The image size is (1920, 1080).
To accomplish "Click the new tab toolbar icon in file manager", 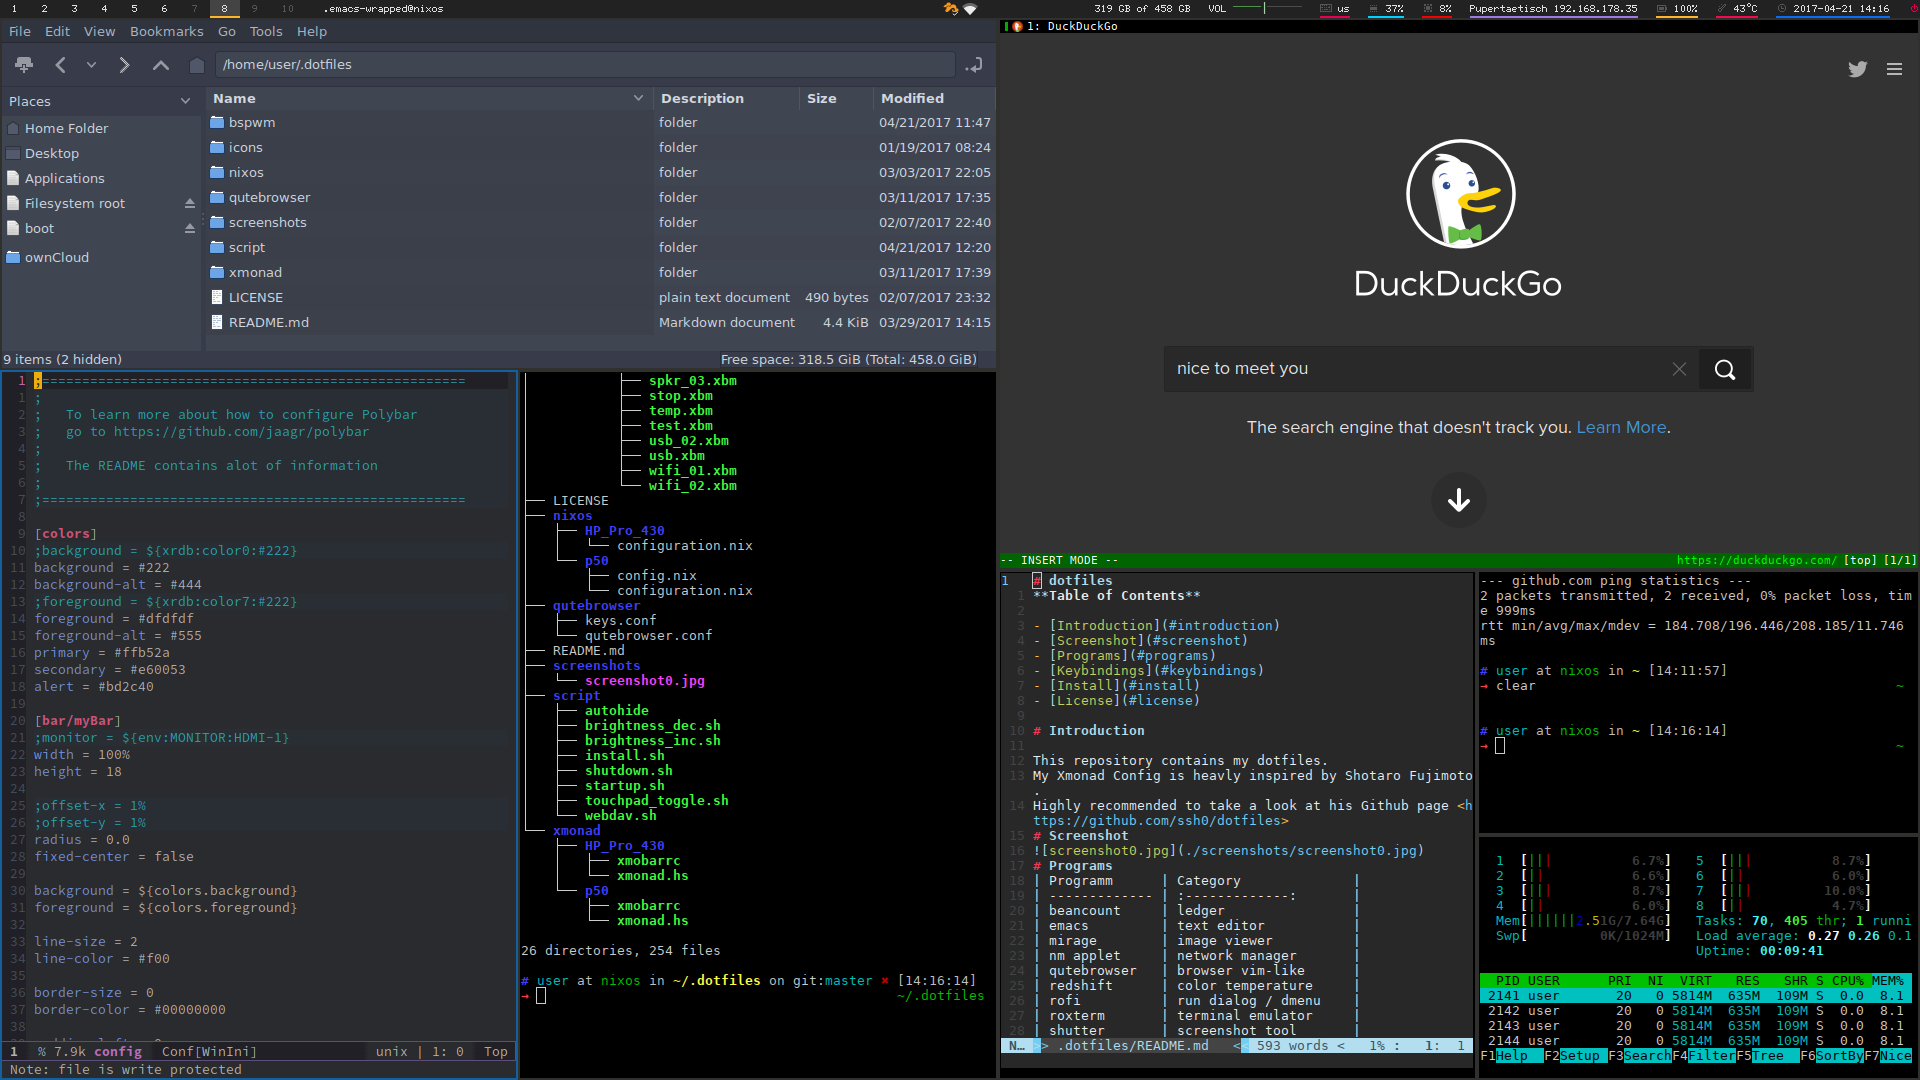I will coord(24,65).
